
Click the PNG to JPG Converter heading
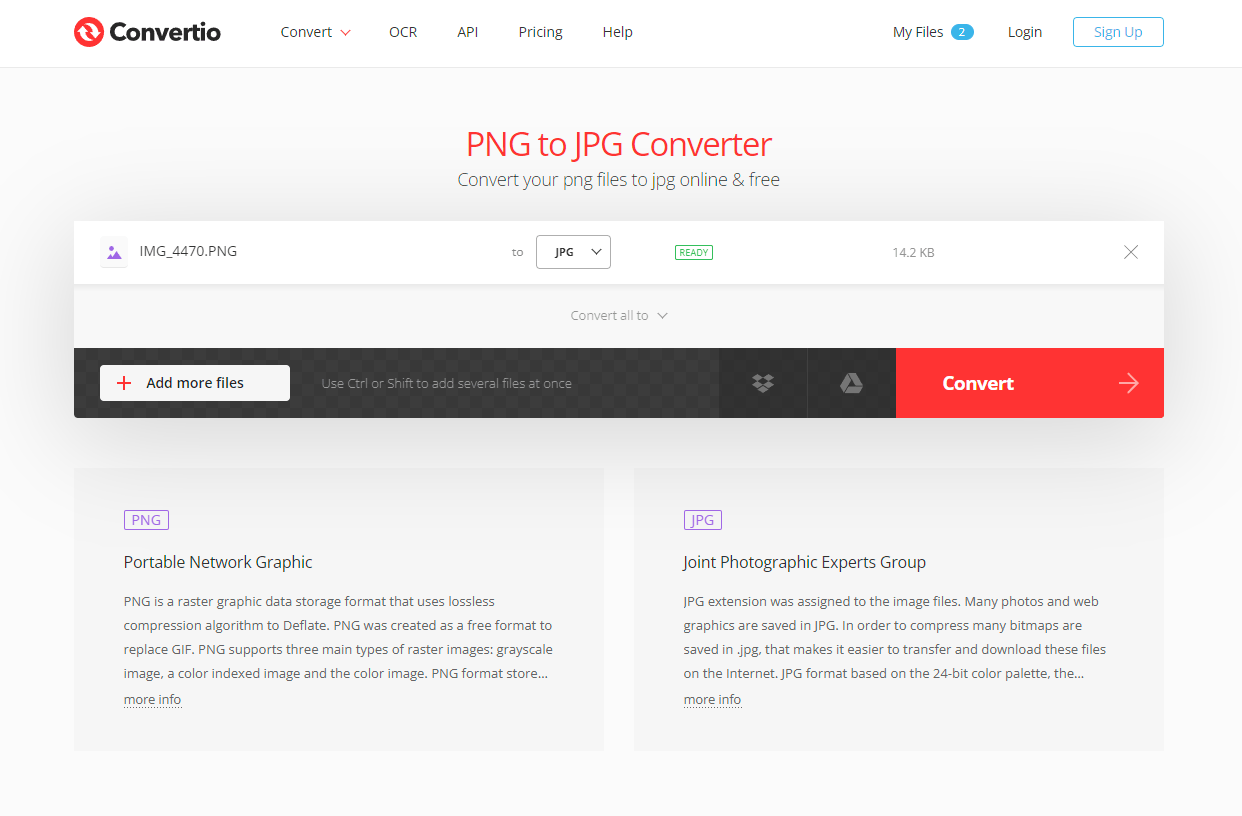point(619,144)
